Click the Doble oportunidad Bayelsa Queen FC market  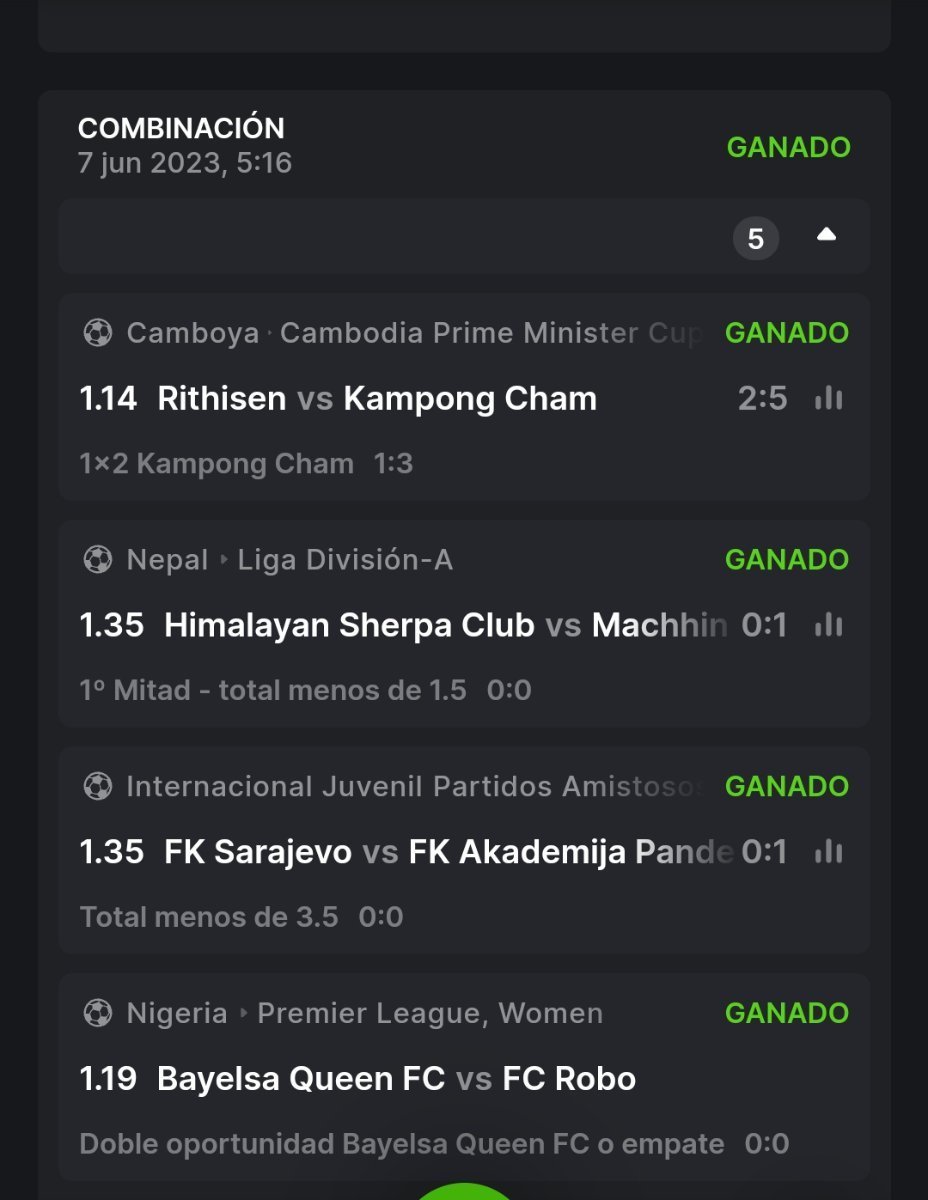(x=401, y=1143)
